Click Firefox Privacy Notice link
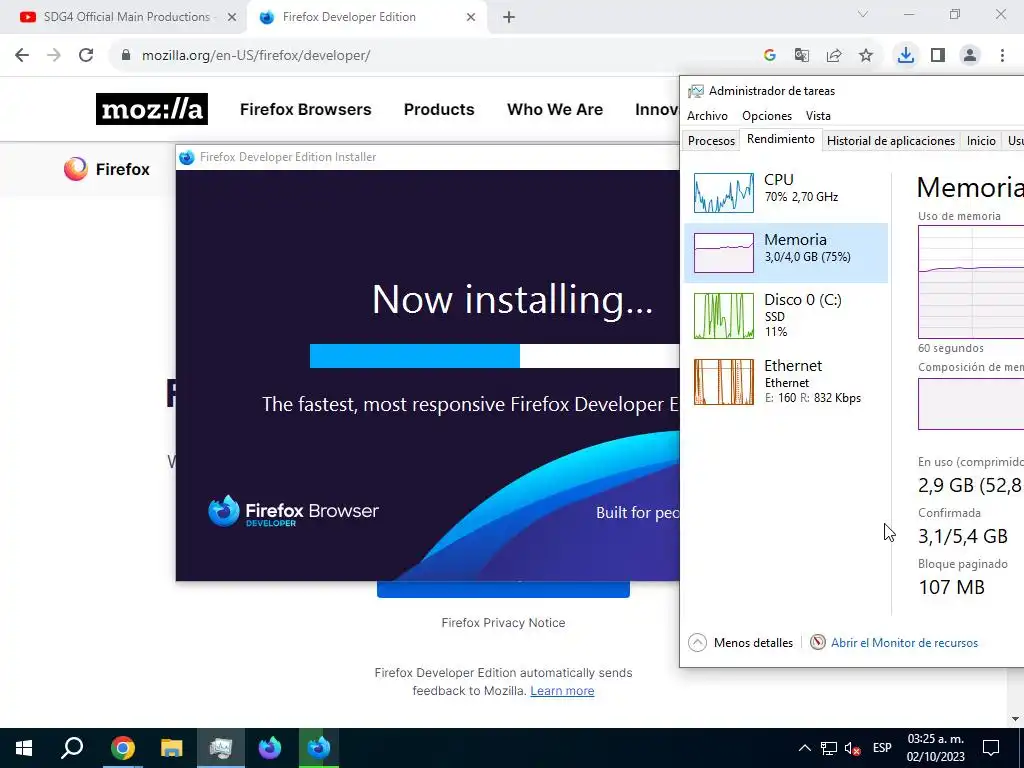 click(503, 622)
